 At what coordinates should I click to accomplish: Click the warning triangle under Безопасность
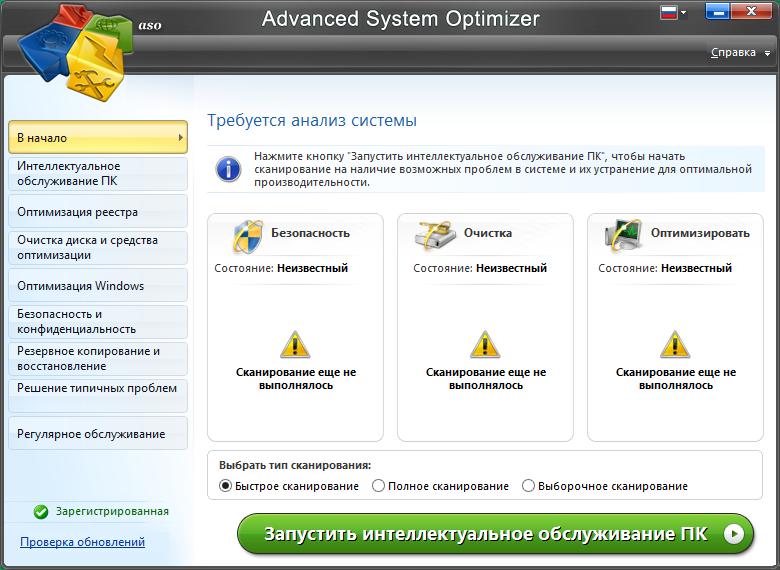click(x=295, y=345)
